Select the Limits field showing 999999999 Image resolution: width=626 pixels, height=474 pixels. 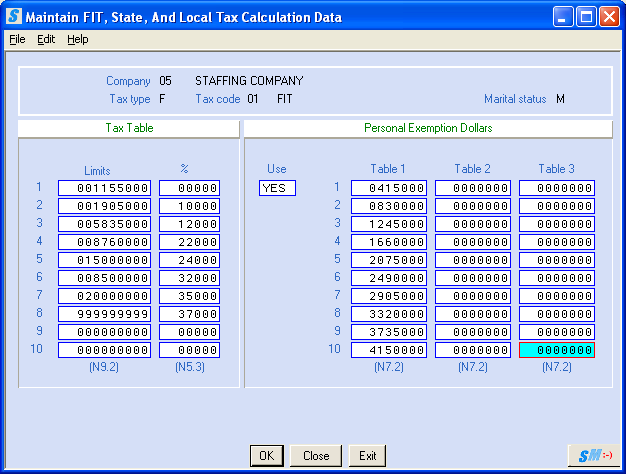(104, 314)
